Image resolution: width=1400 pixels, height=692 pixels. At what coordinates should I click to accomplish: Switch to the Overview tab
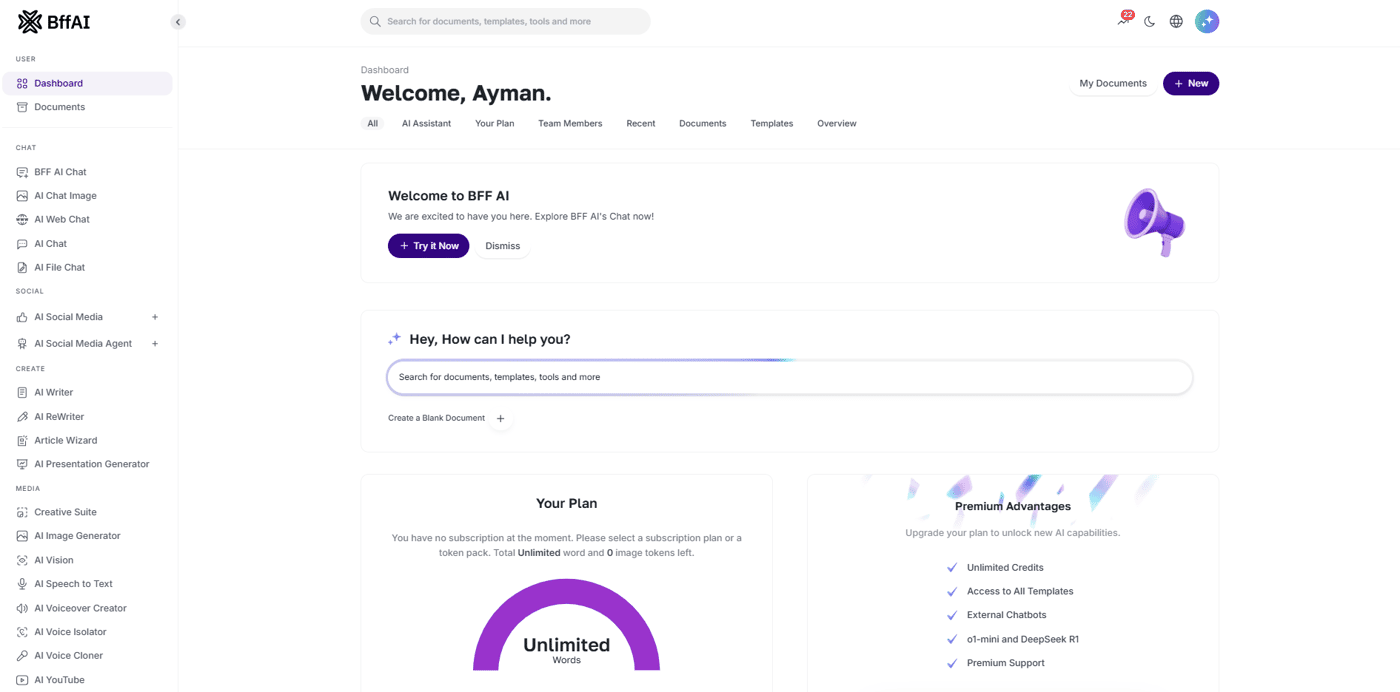(837, 124)
